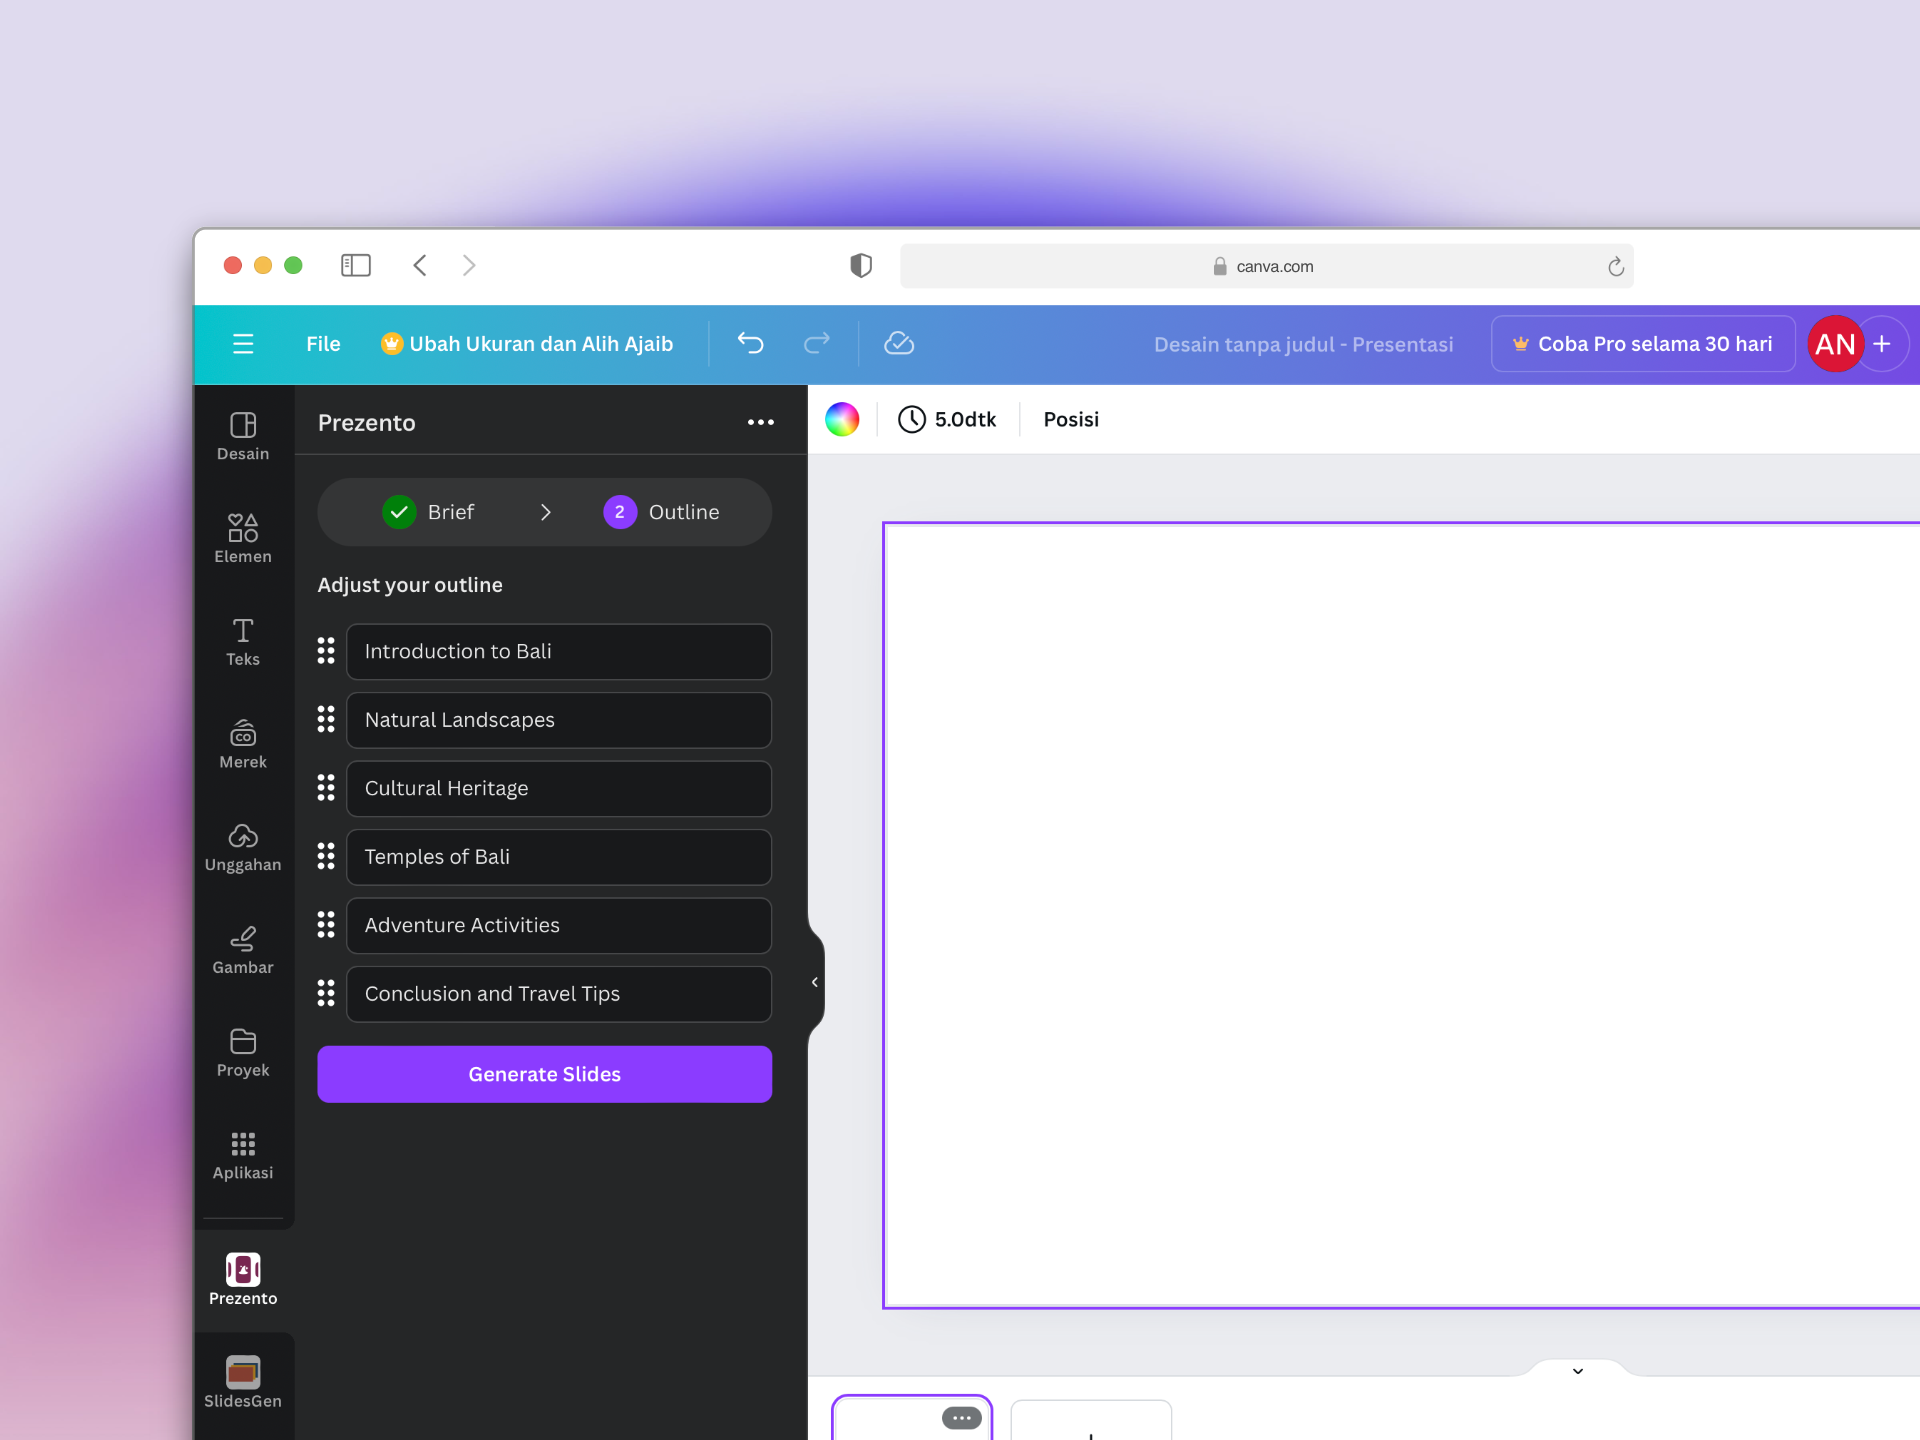This screenshot has width=1920, height=1440.
Task: Open the Elemen panel in sidebar
Action: point(243,538)
